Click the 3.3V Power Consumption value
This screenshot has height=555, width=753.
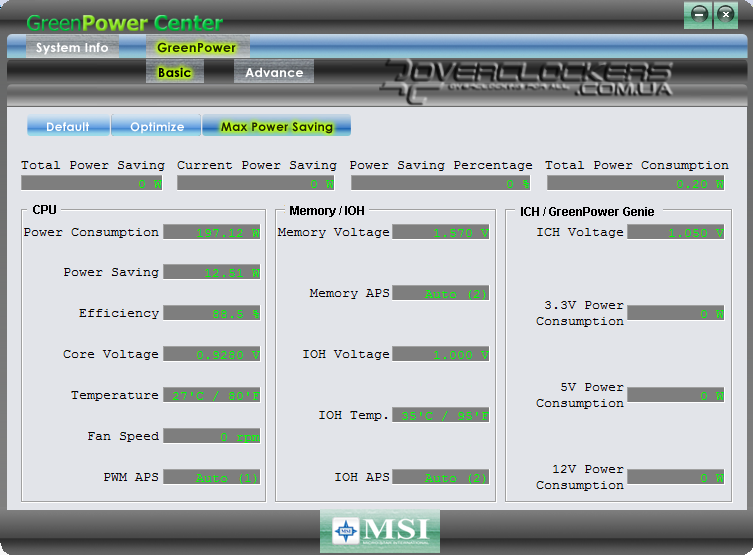(676, 314)
